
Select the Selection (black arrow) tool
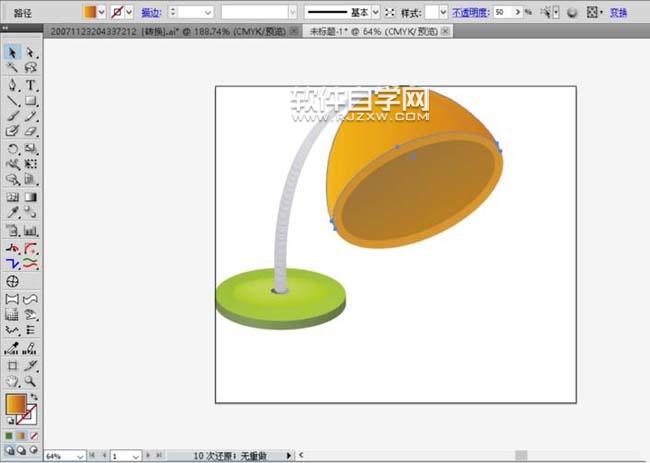[x=12, y=52]
